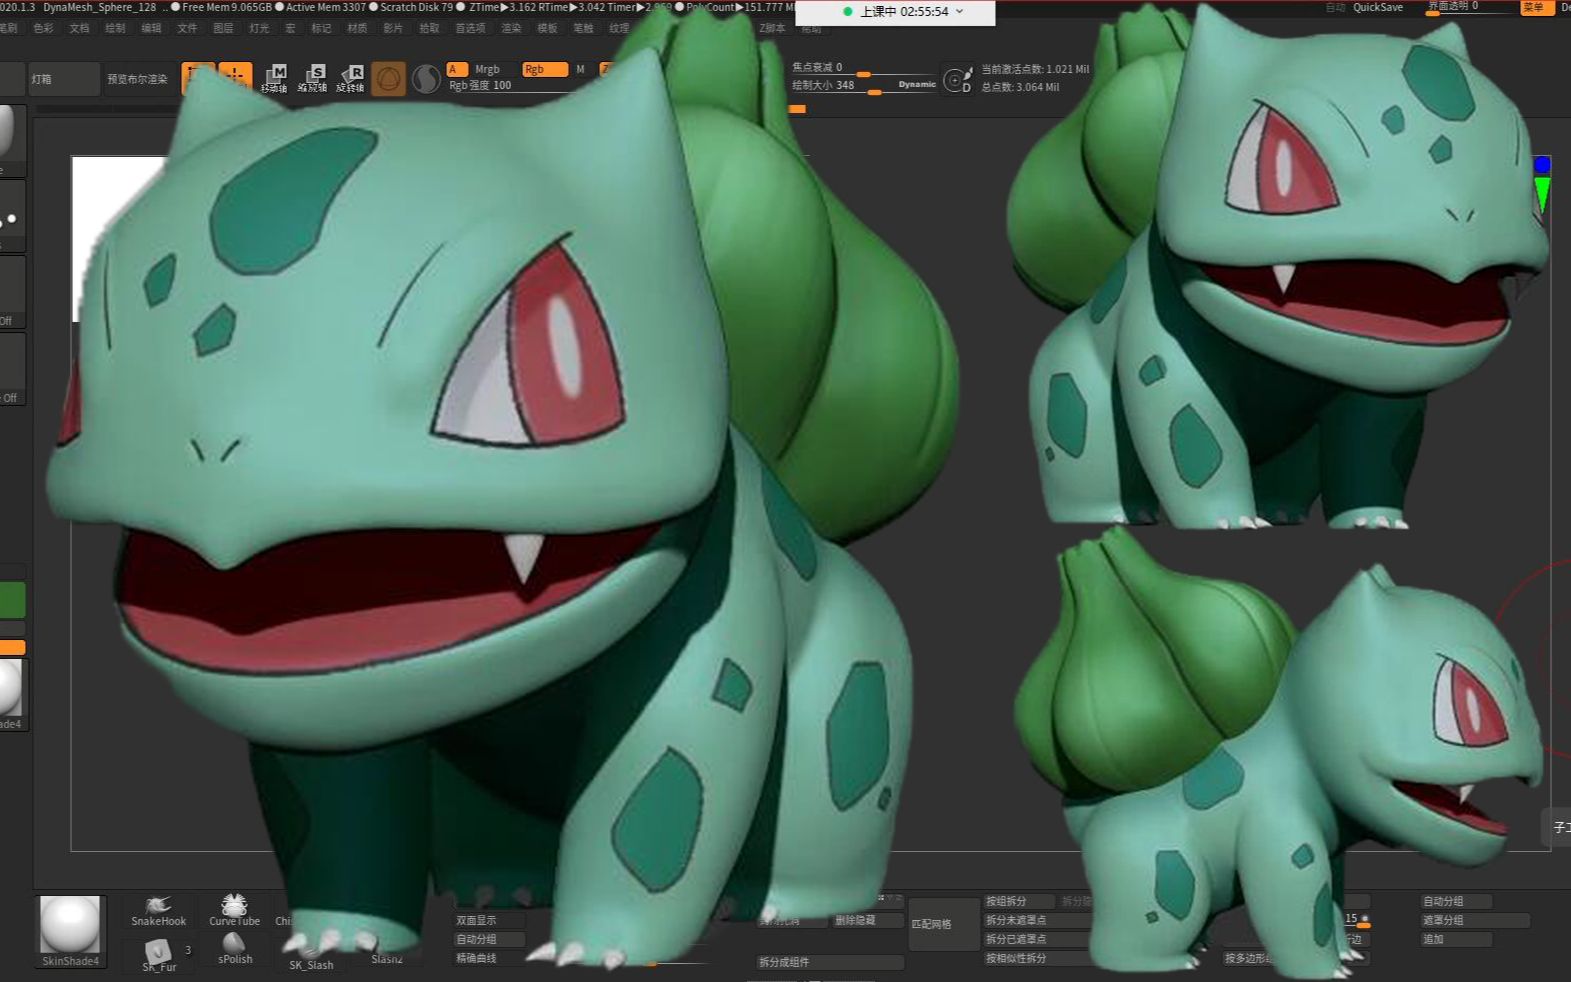The width and height of the screenshot is (1571, 982).
Task: Select the CurveTube brush
Action: pyautogui.click(x=234, y=911)
